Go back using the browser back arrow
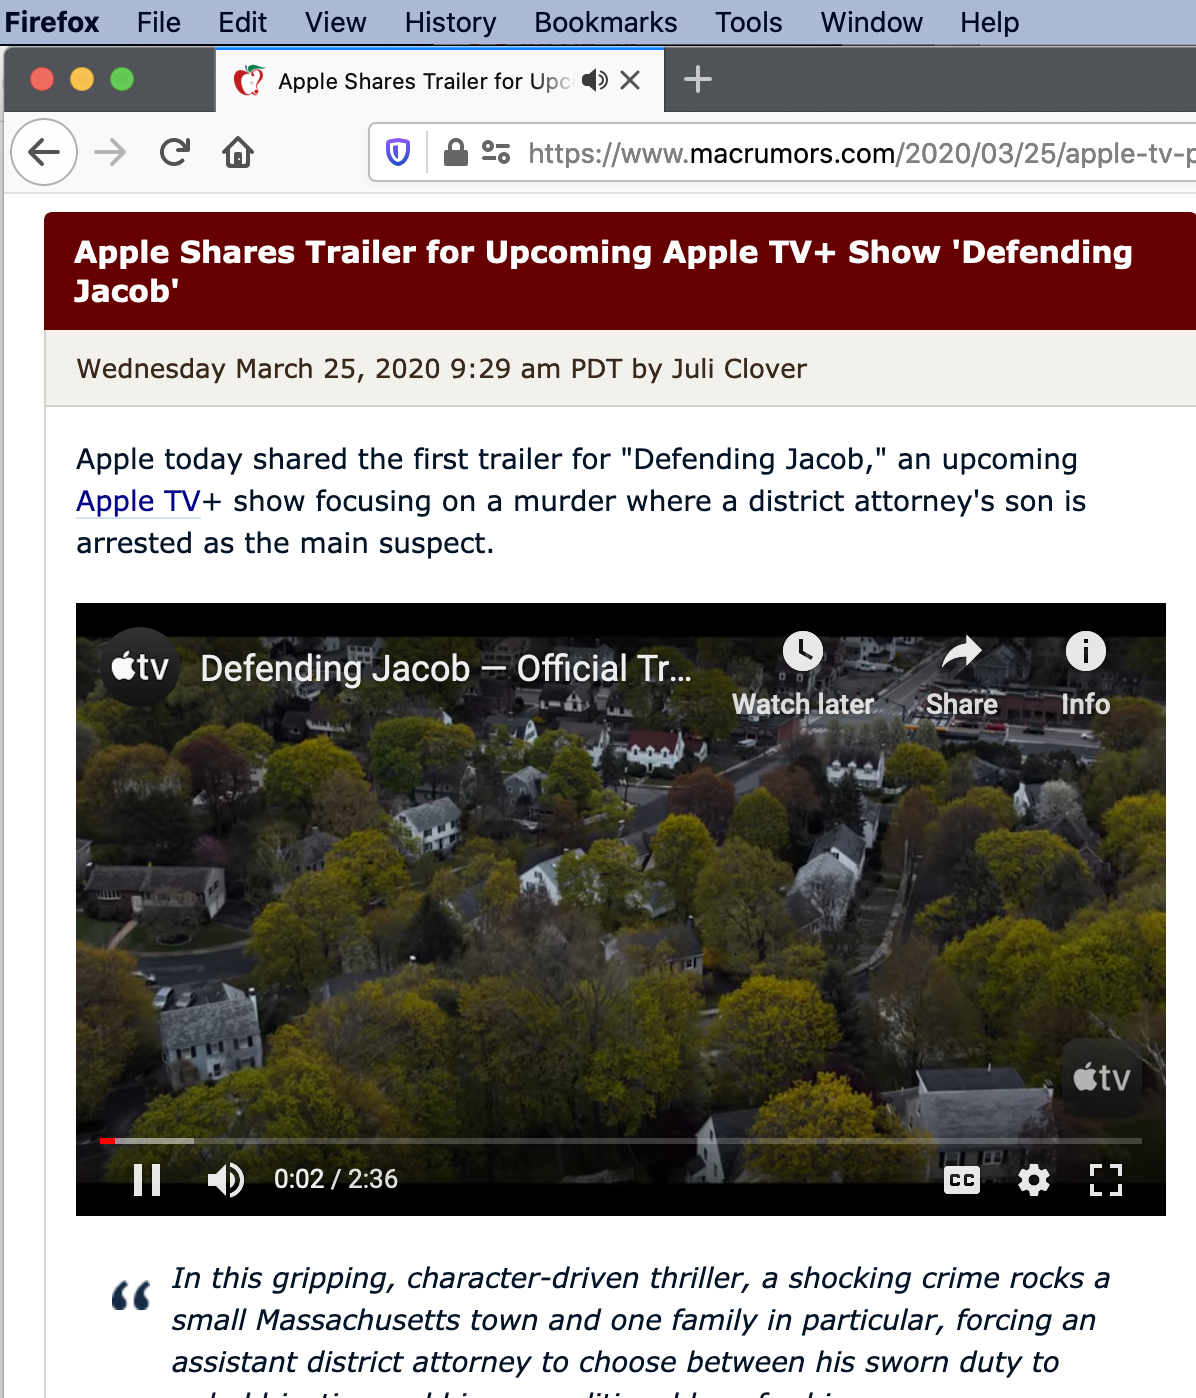Image resolution: width=1196 pixels, height=1398 pixels. pyautogui.click(x=44, y=152)
